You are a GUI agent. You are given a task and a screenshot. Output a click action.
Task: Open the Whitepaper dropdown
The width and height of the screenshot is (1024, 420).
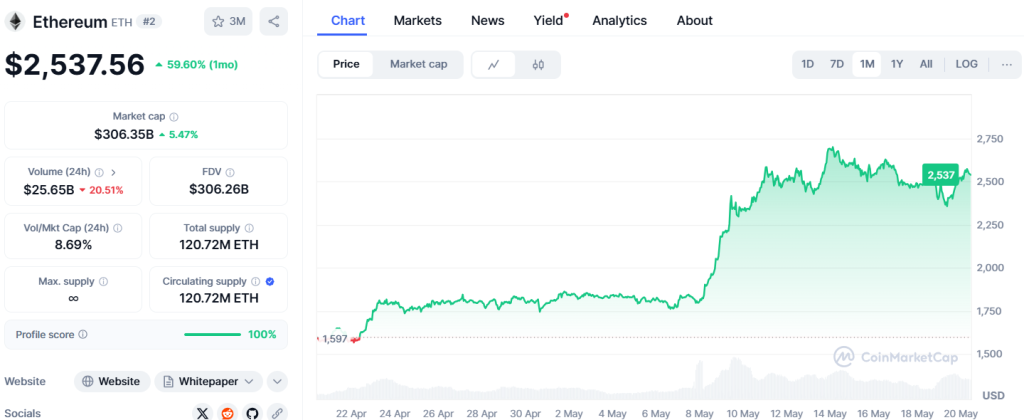pos(208,381)
